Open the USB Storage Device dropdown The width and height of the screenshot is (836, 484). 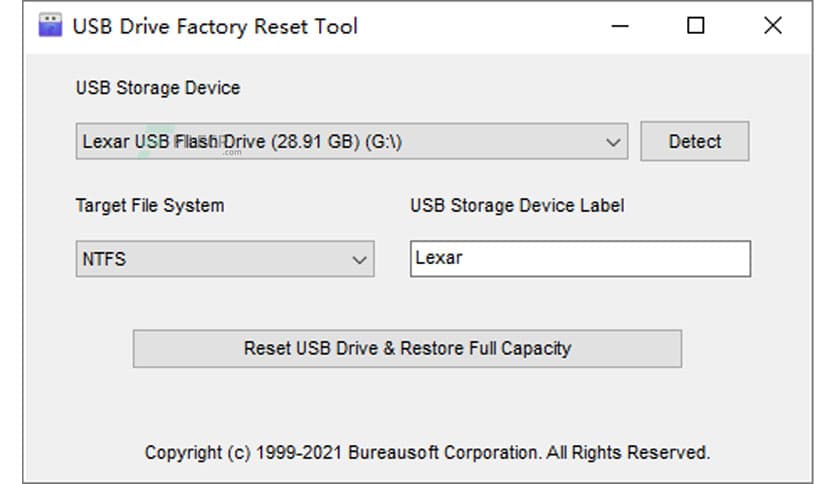click(351, 141)
